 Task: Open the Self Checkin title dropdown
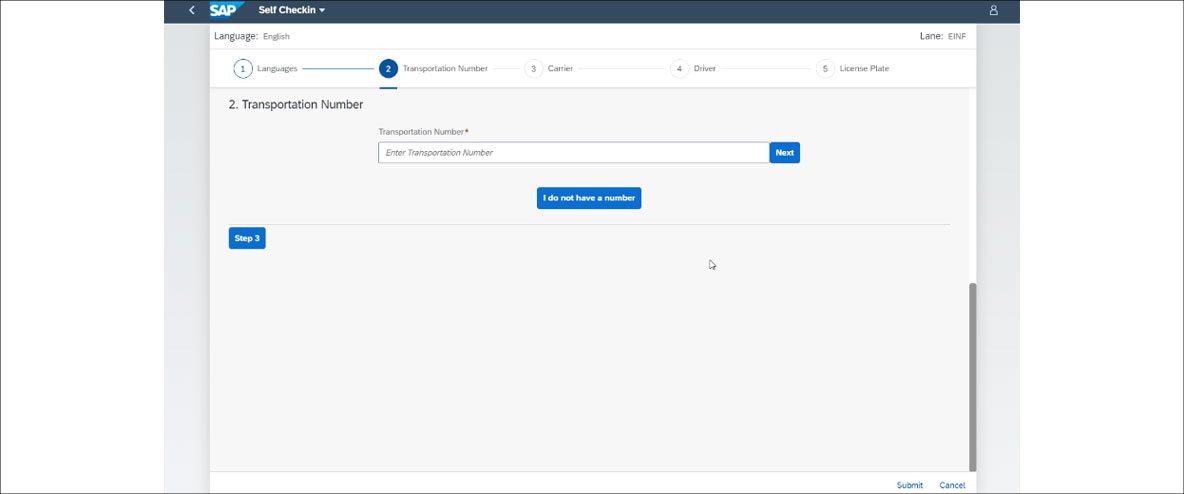tap(291, 11)
